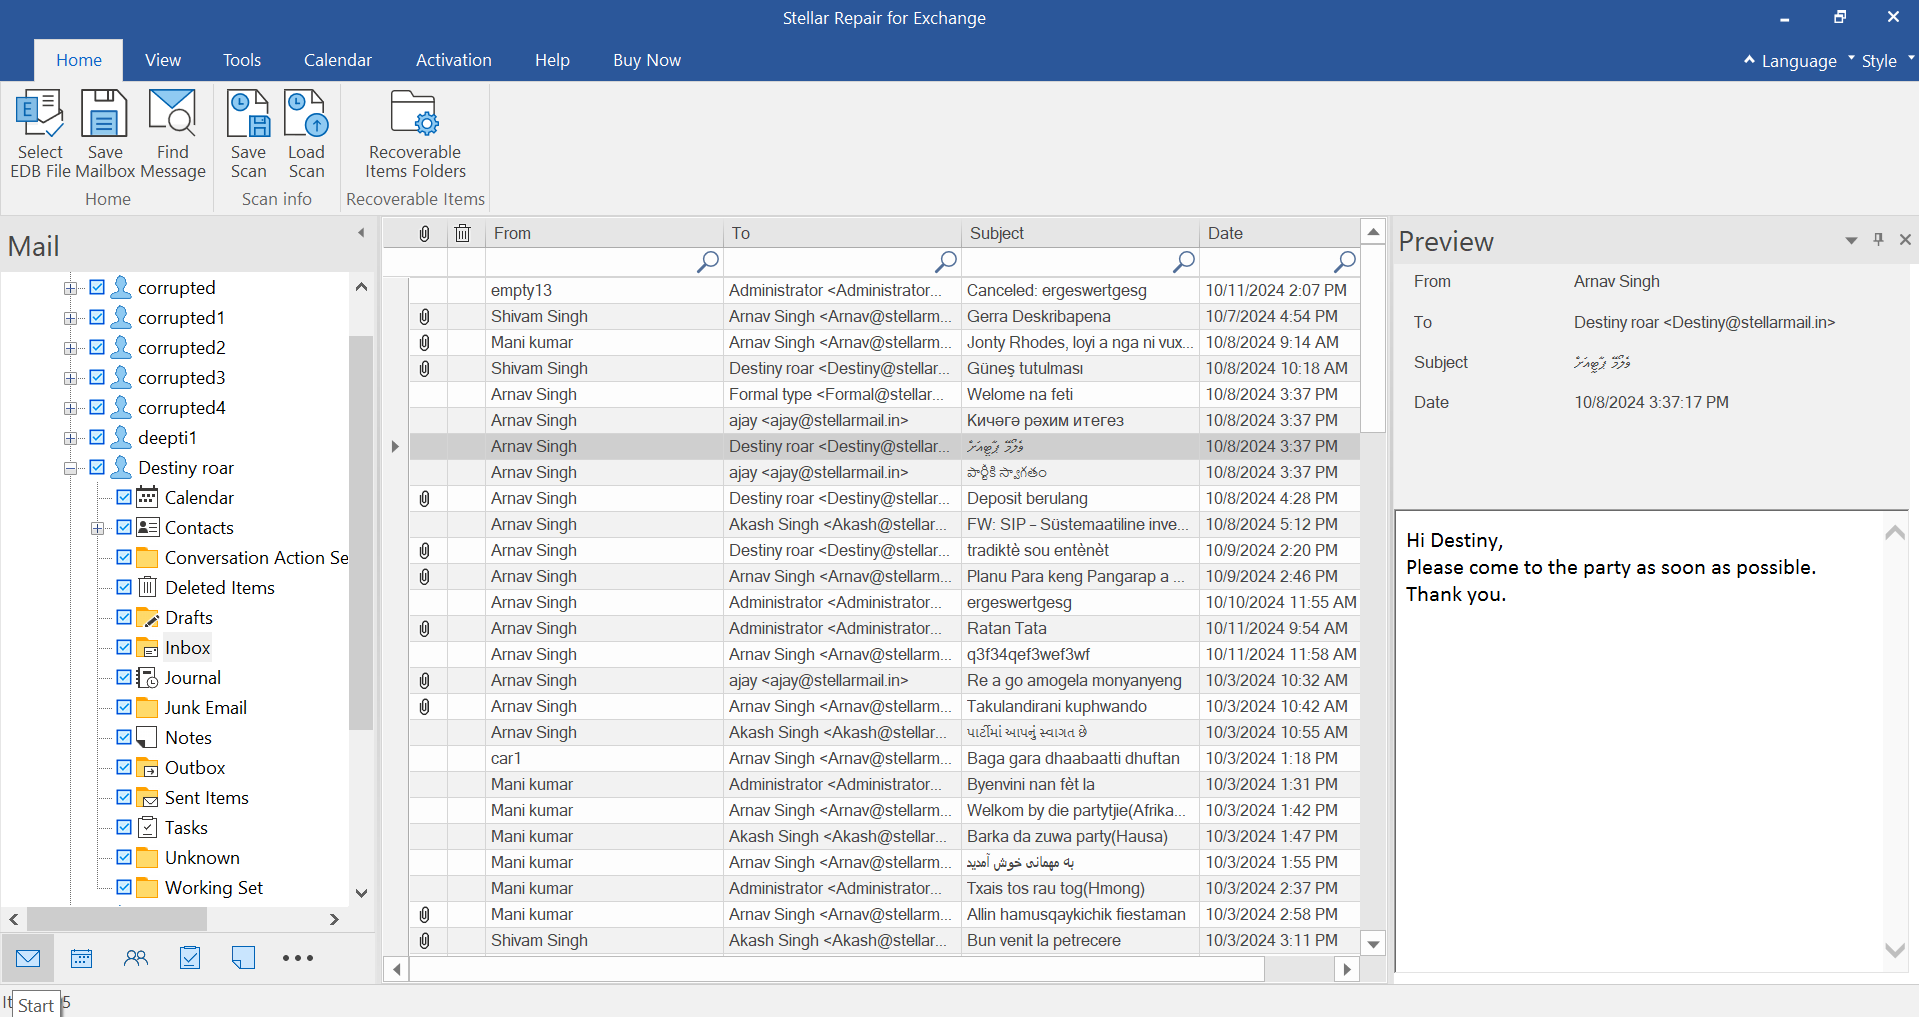Image resolution: width=1919 pixels, height=1017 pixels.
Task: Switch to the Activation tab
Action: coord(453,60)
